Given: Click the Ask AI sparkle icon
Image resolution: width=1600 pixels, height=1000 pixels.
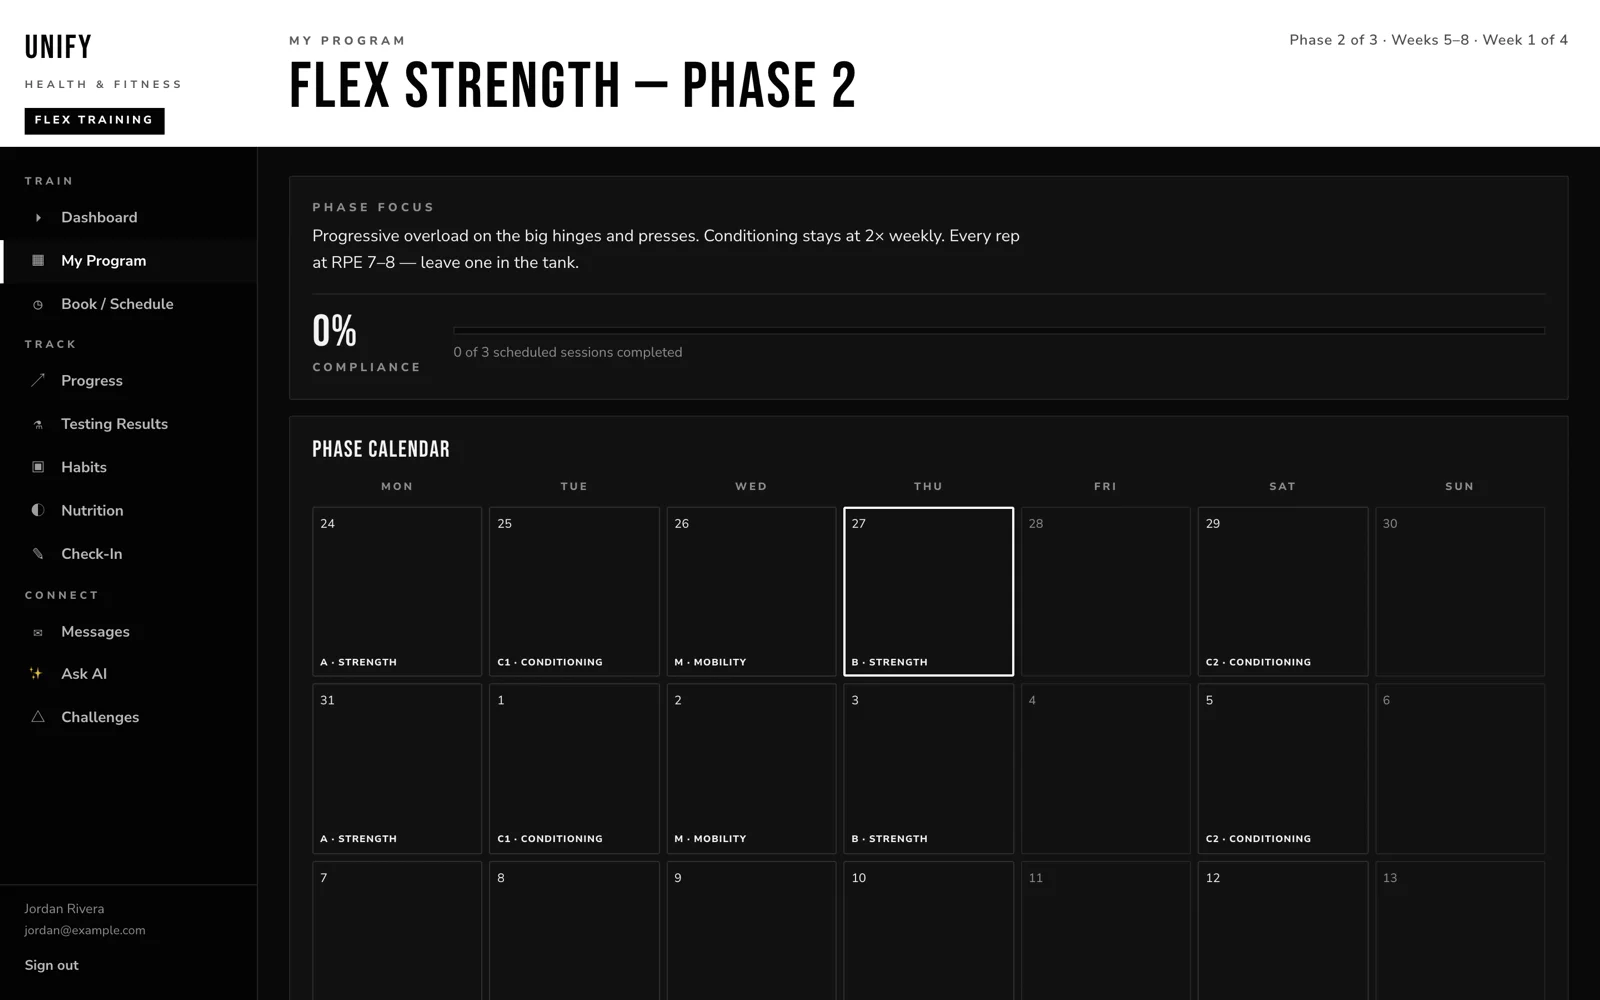Looking at the screenshot, I should pyautogui.click(x=36, y=674).
